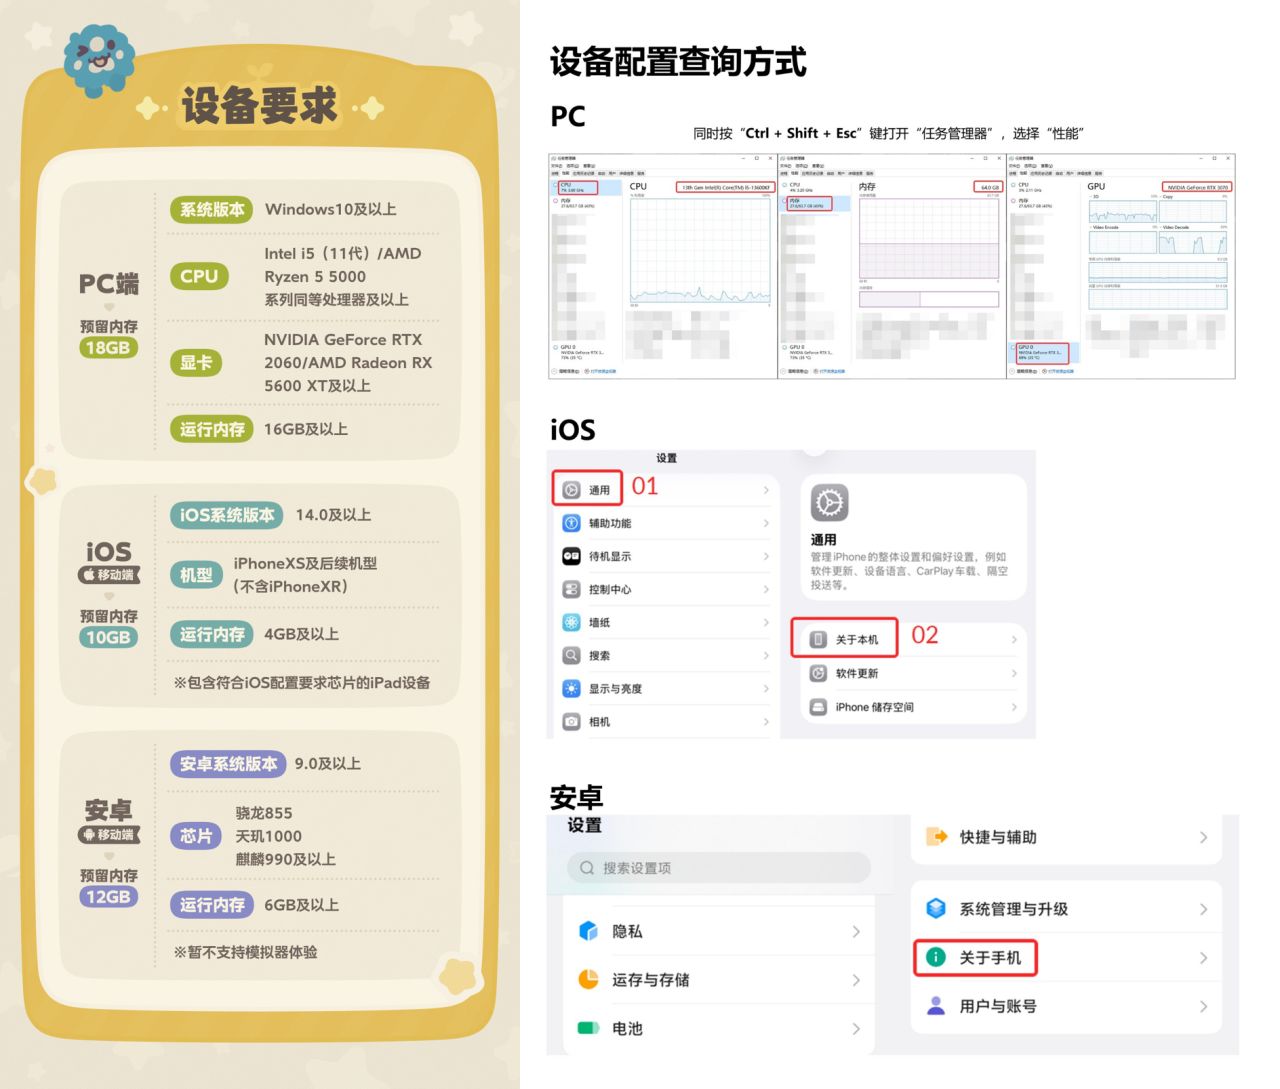This screenshot has height=1089, width=1280.
Task: Expand the 软件更新 row chevron
Action: [1014, 673]
